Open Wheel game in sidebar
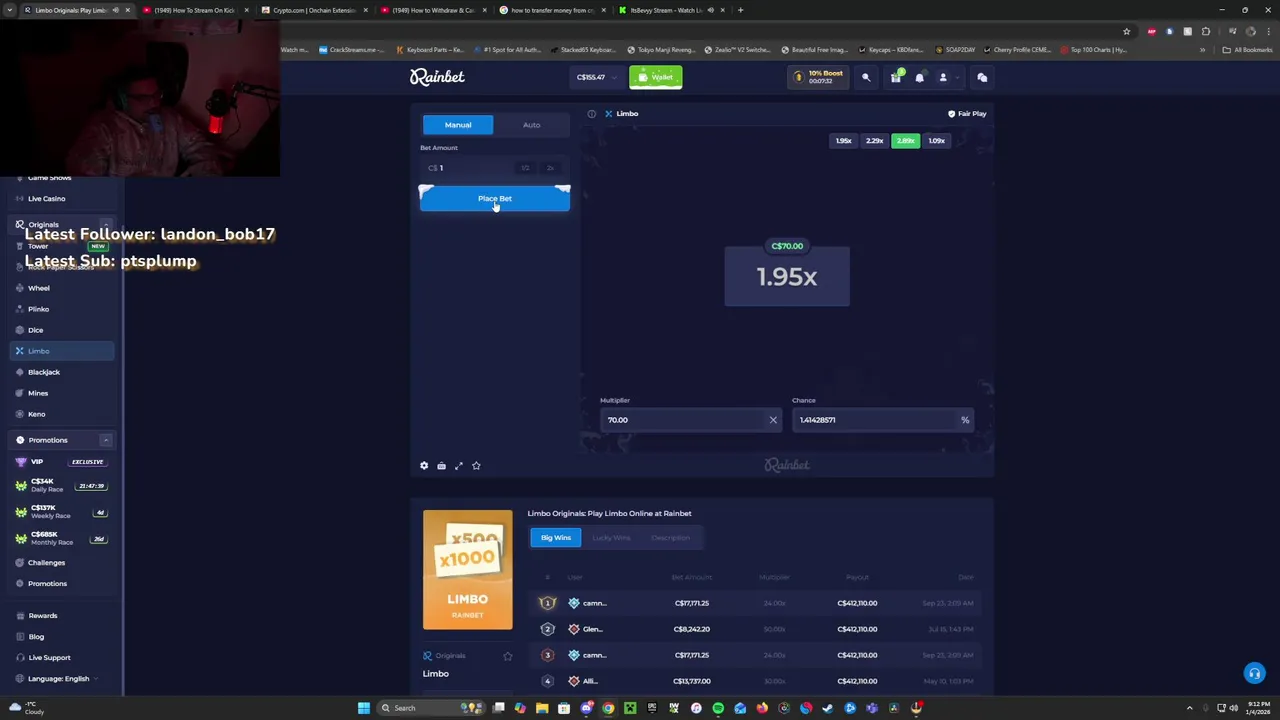This screenshot has height=720, width=1280. click(39, 288)
